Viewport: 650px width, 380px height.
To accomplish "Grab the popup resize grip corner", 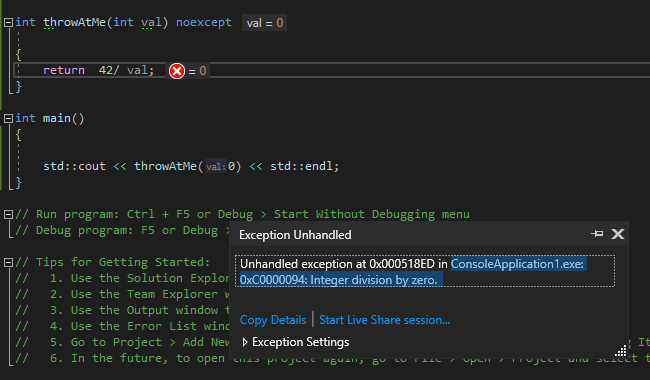I will click(621, 351).
